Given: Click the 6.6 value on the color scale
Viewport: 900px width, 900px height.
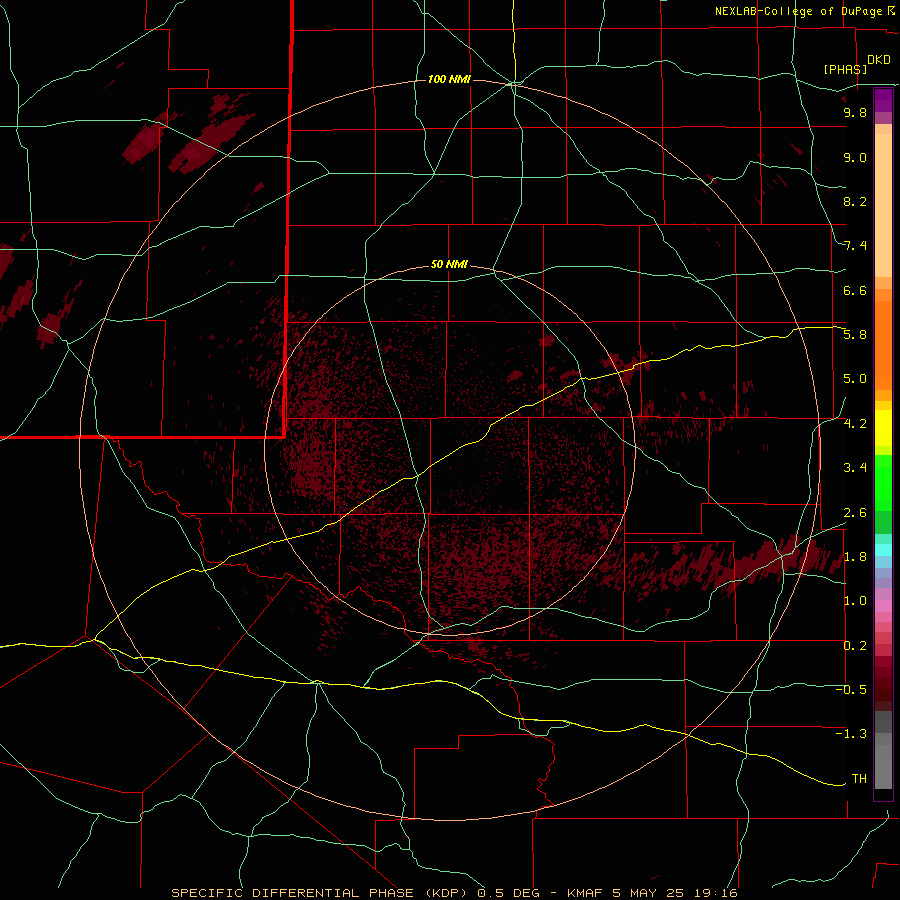Looking at the screenshot, I should 855,290.
